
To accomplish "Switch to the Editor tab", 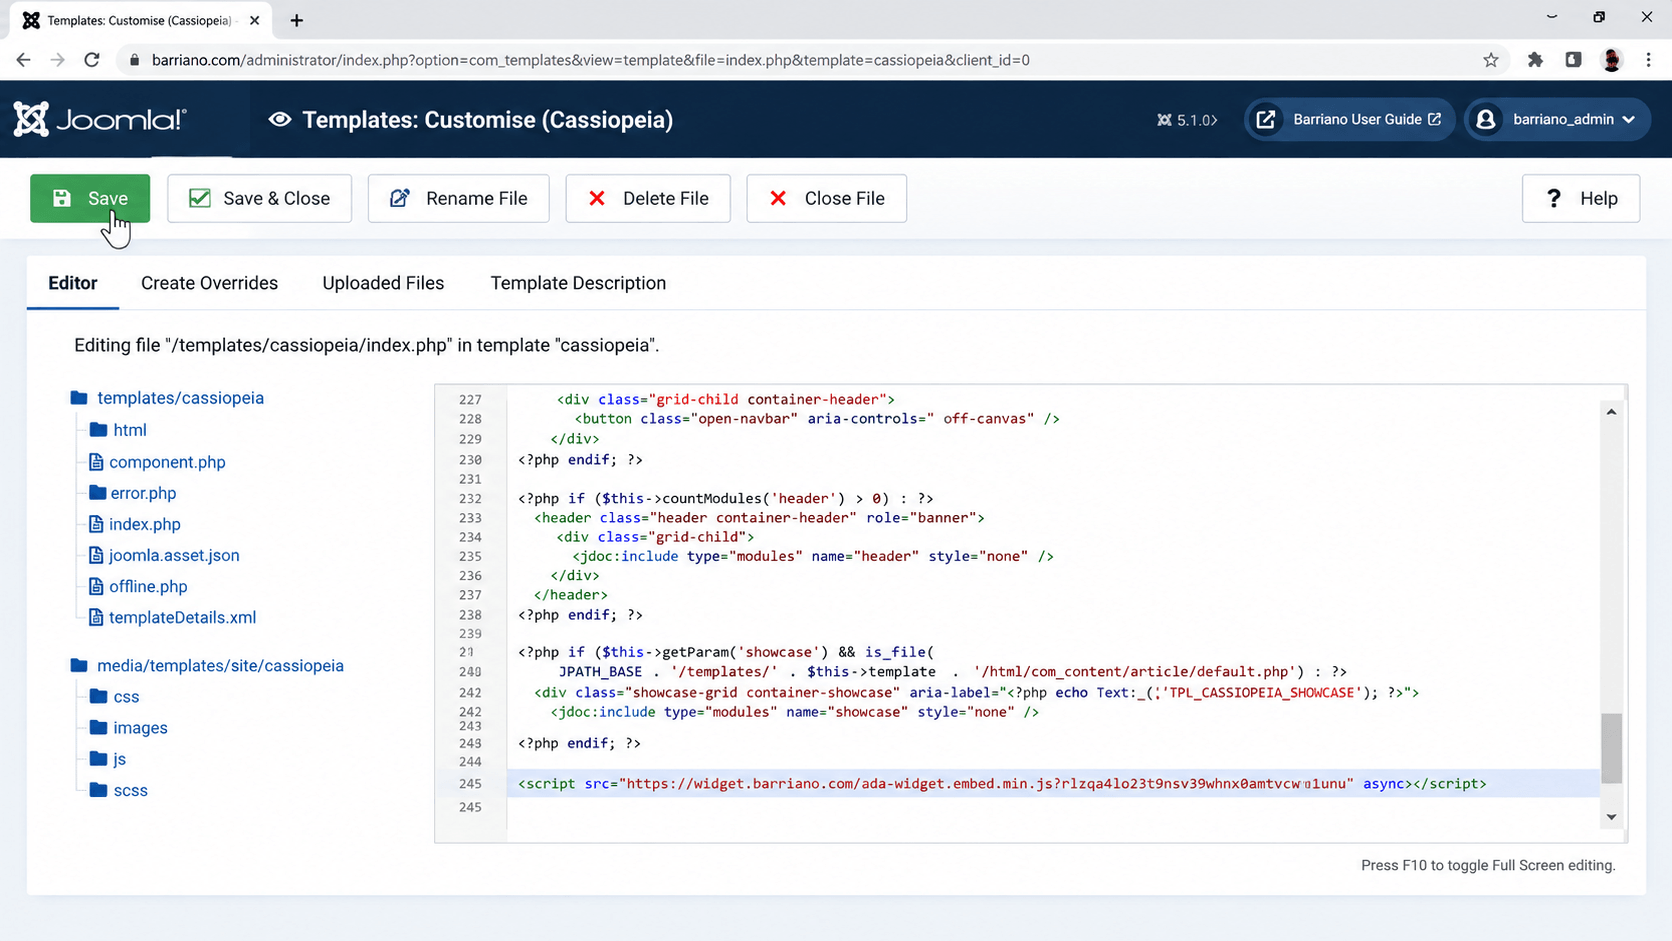I will [73, 283].
